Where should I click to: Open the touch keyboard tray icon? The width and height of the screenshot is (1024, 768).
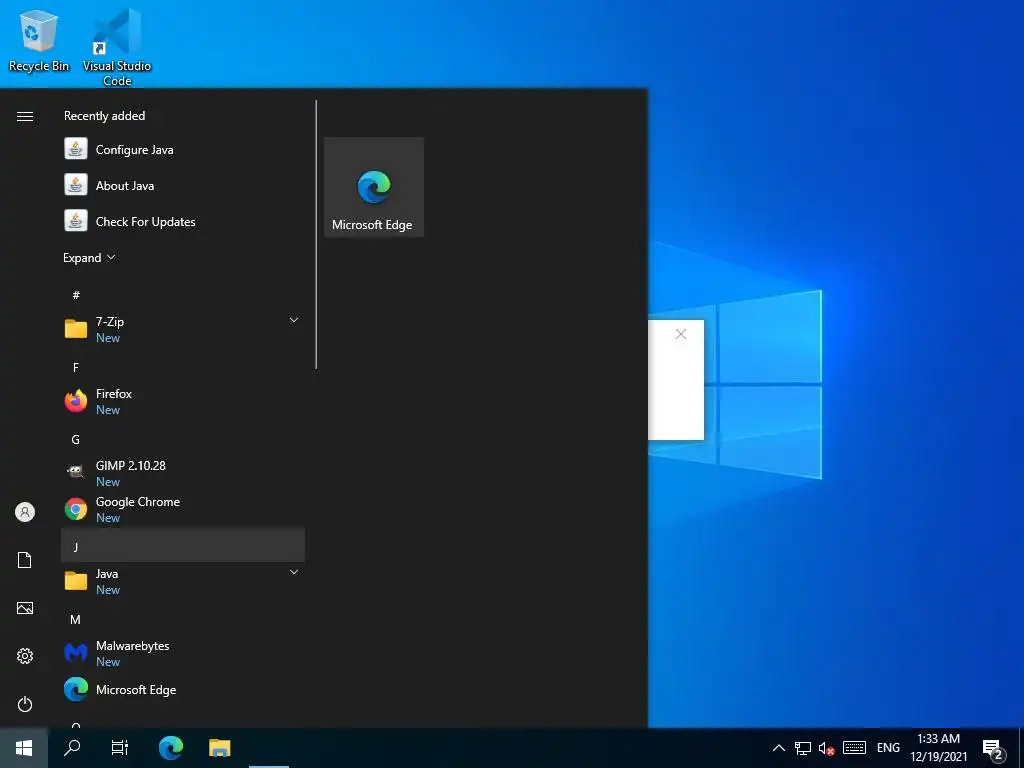tap(854, 748)
